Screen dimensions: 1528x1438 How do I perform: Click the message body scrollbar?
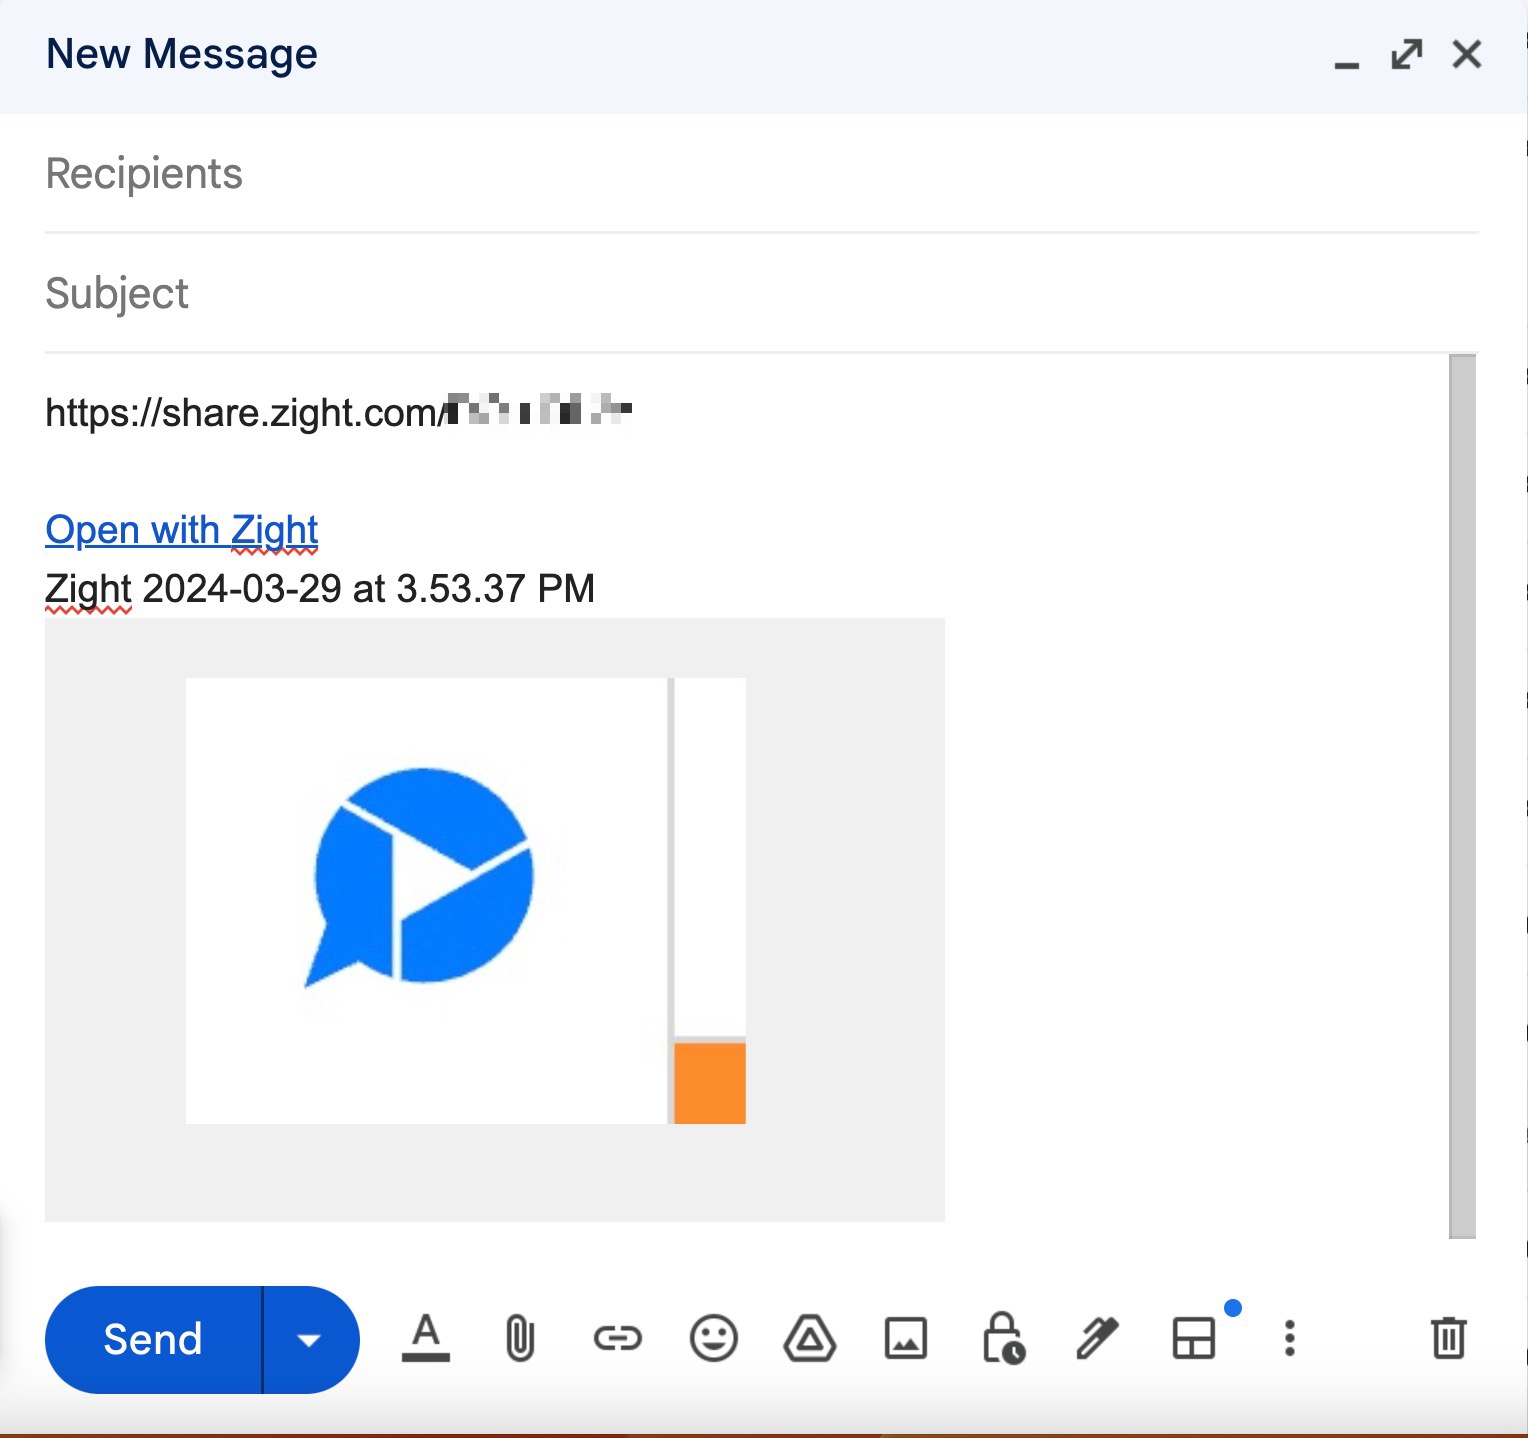pos(1462,796)
